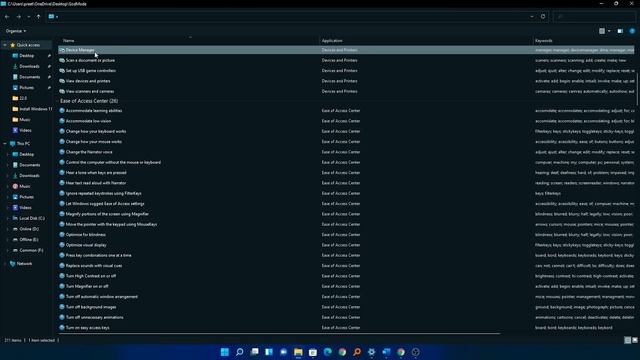Open Device Manager entry icon

[62, 50]
